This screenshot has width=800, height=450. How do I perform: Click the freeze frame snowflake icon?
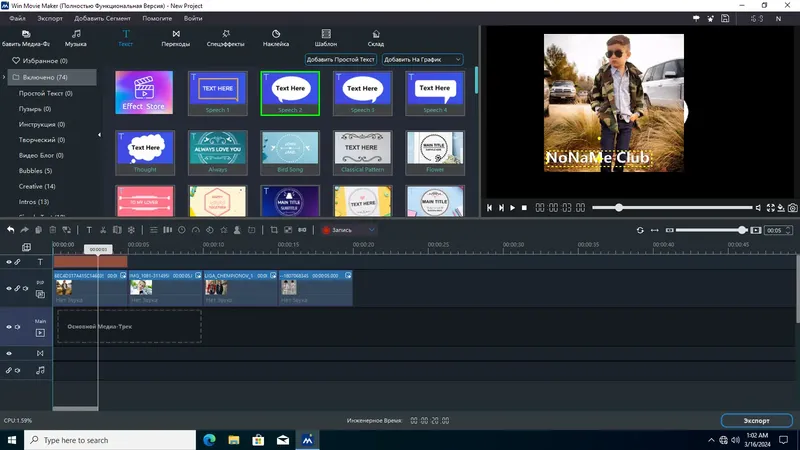[131, 230]
